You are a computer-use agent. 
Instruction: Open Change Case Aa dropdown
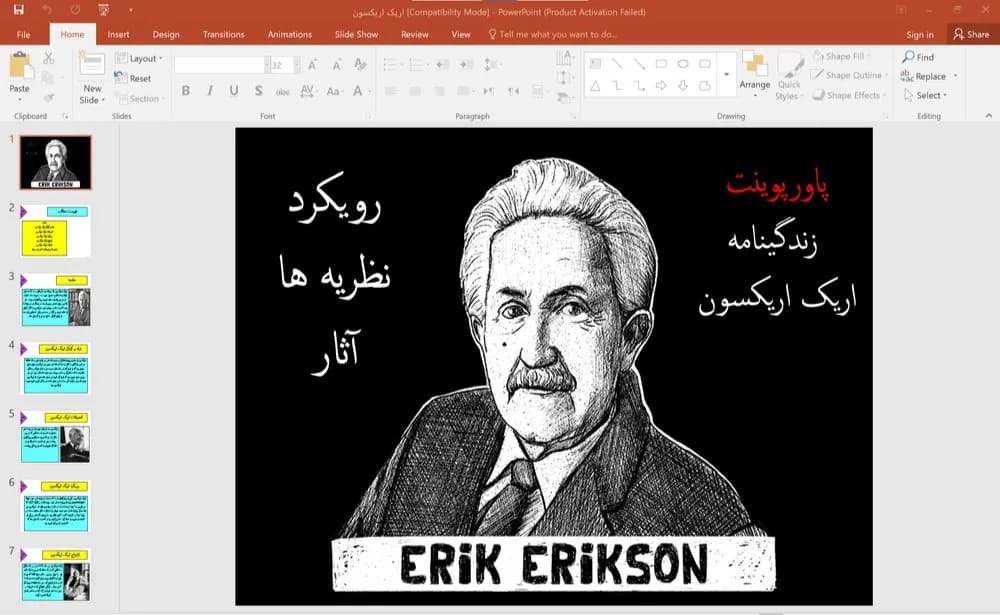click(x=334, y=91)
